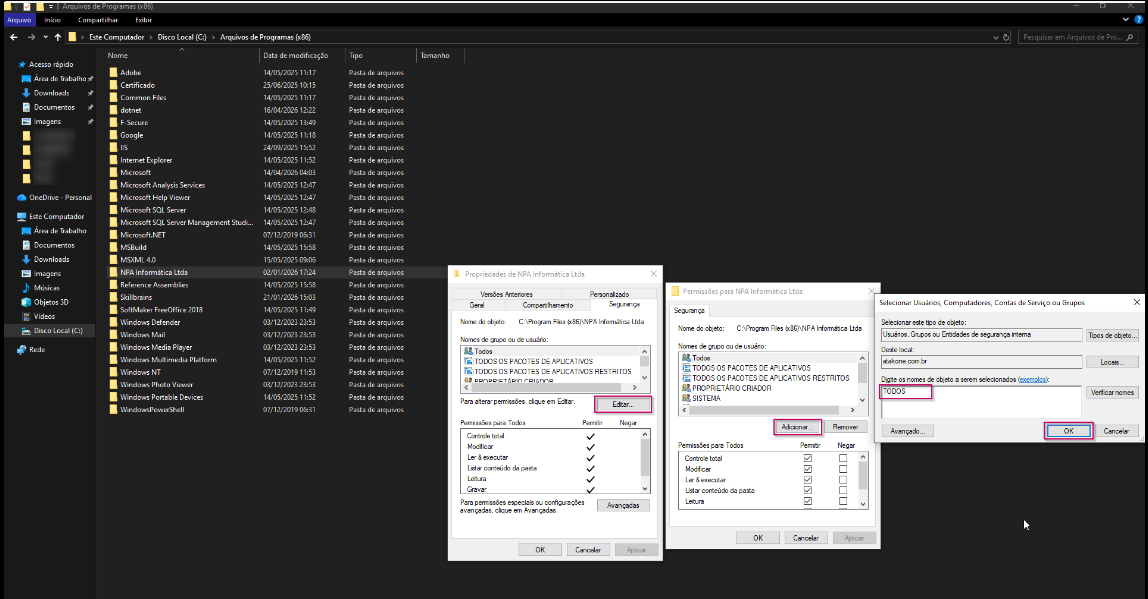Click vertical scrollbar of Permissões checkbox list
The image size is (1148, 599).
point(862,480)
